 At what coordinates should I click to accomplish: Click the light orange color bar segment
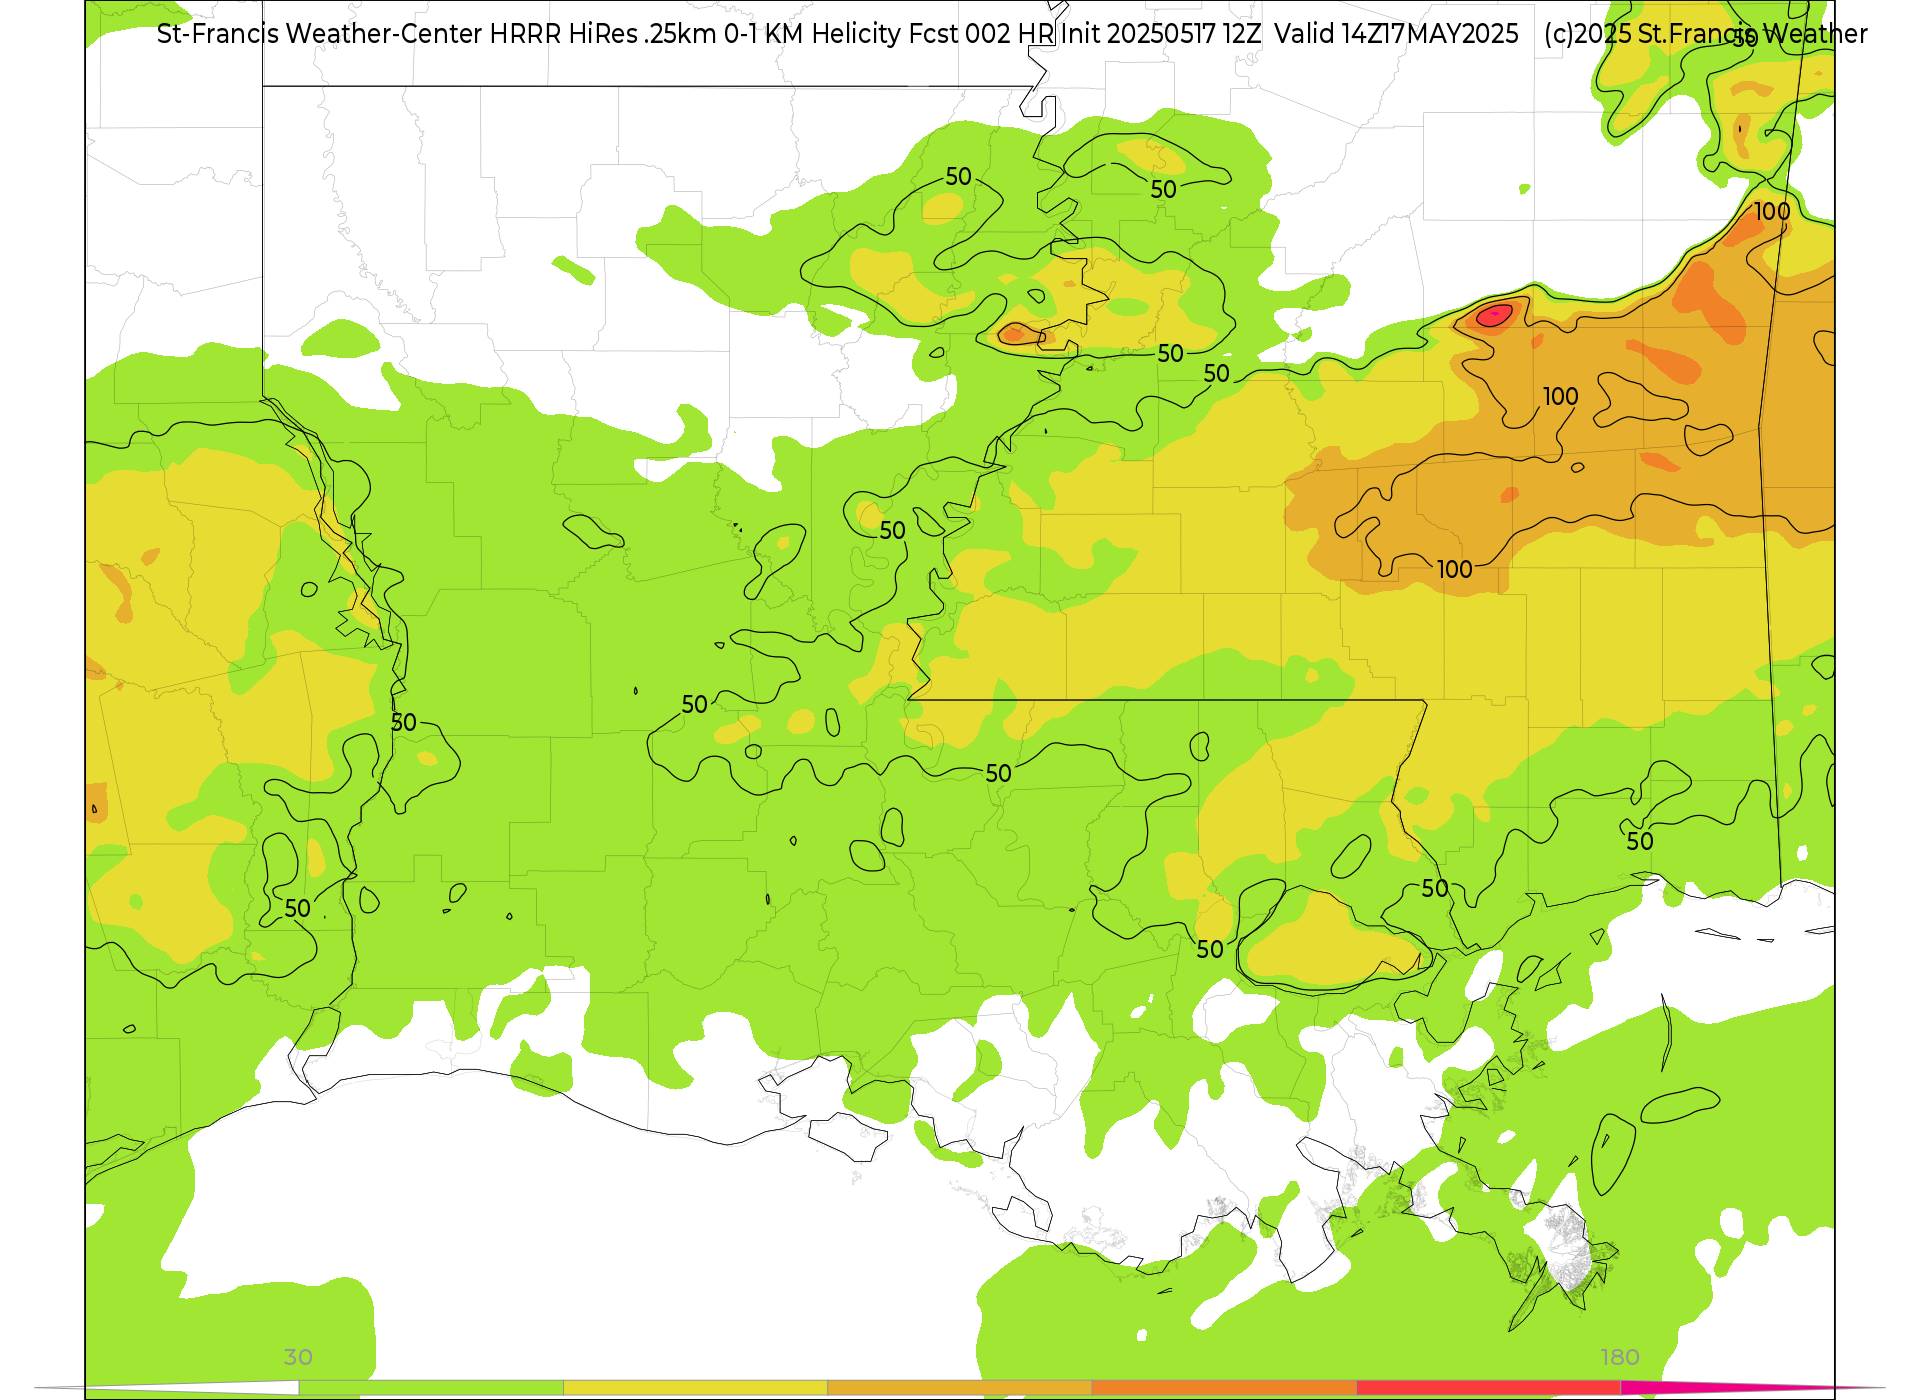pos(960,1388)
